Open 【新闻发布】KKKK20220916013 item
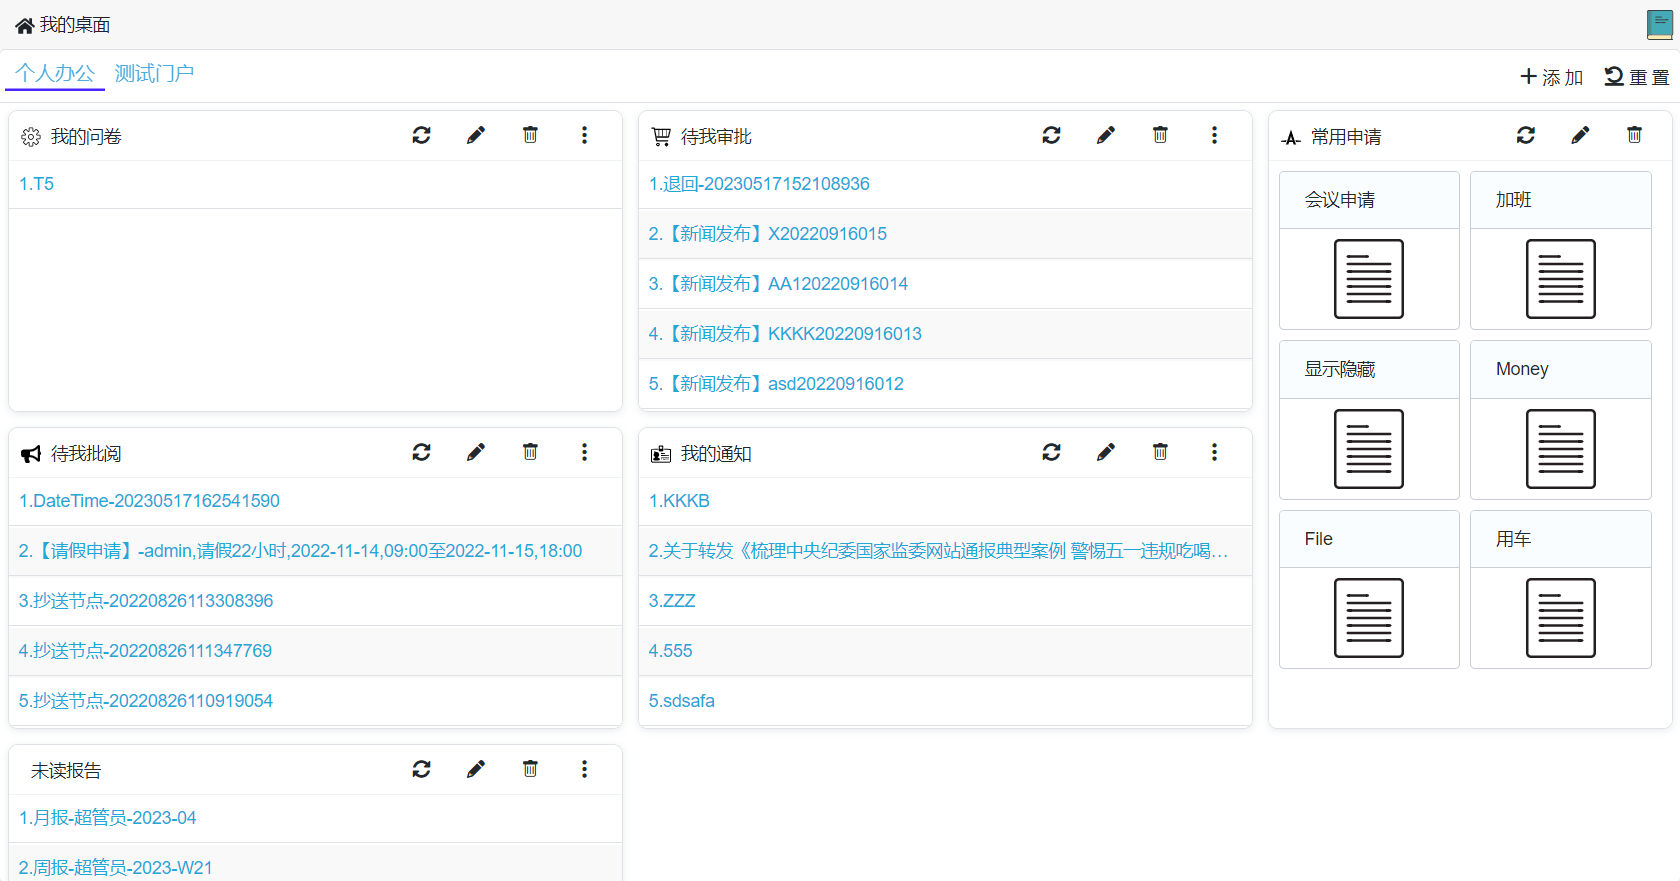 (785, 334)
